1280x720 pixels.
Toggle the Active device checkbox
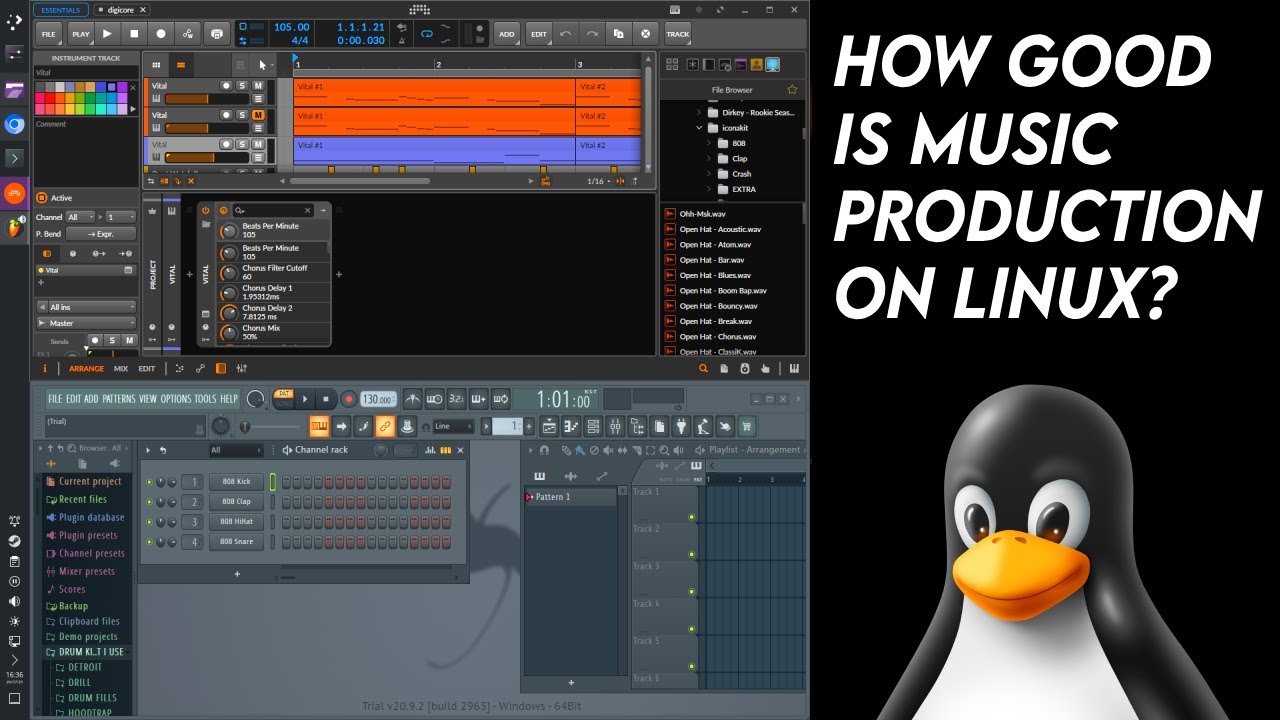pos(42,198)
